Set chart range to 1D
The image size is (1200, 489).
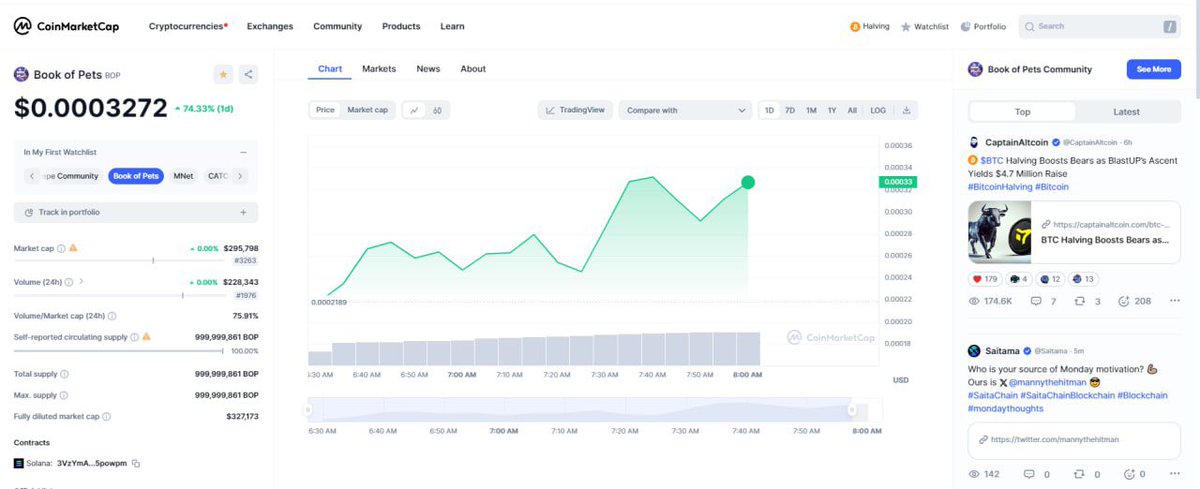click(x=769, y=110)
